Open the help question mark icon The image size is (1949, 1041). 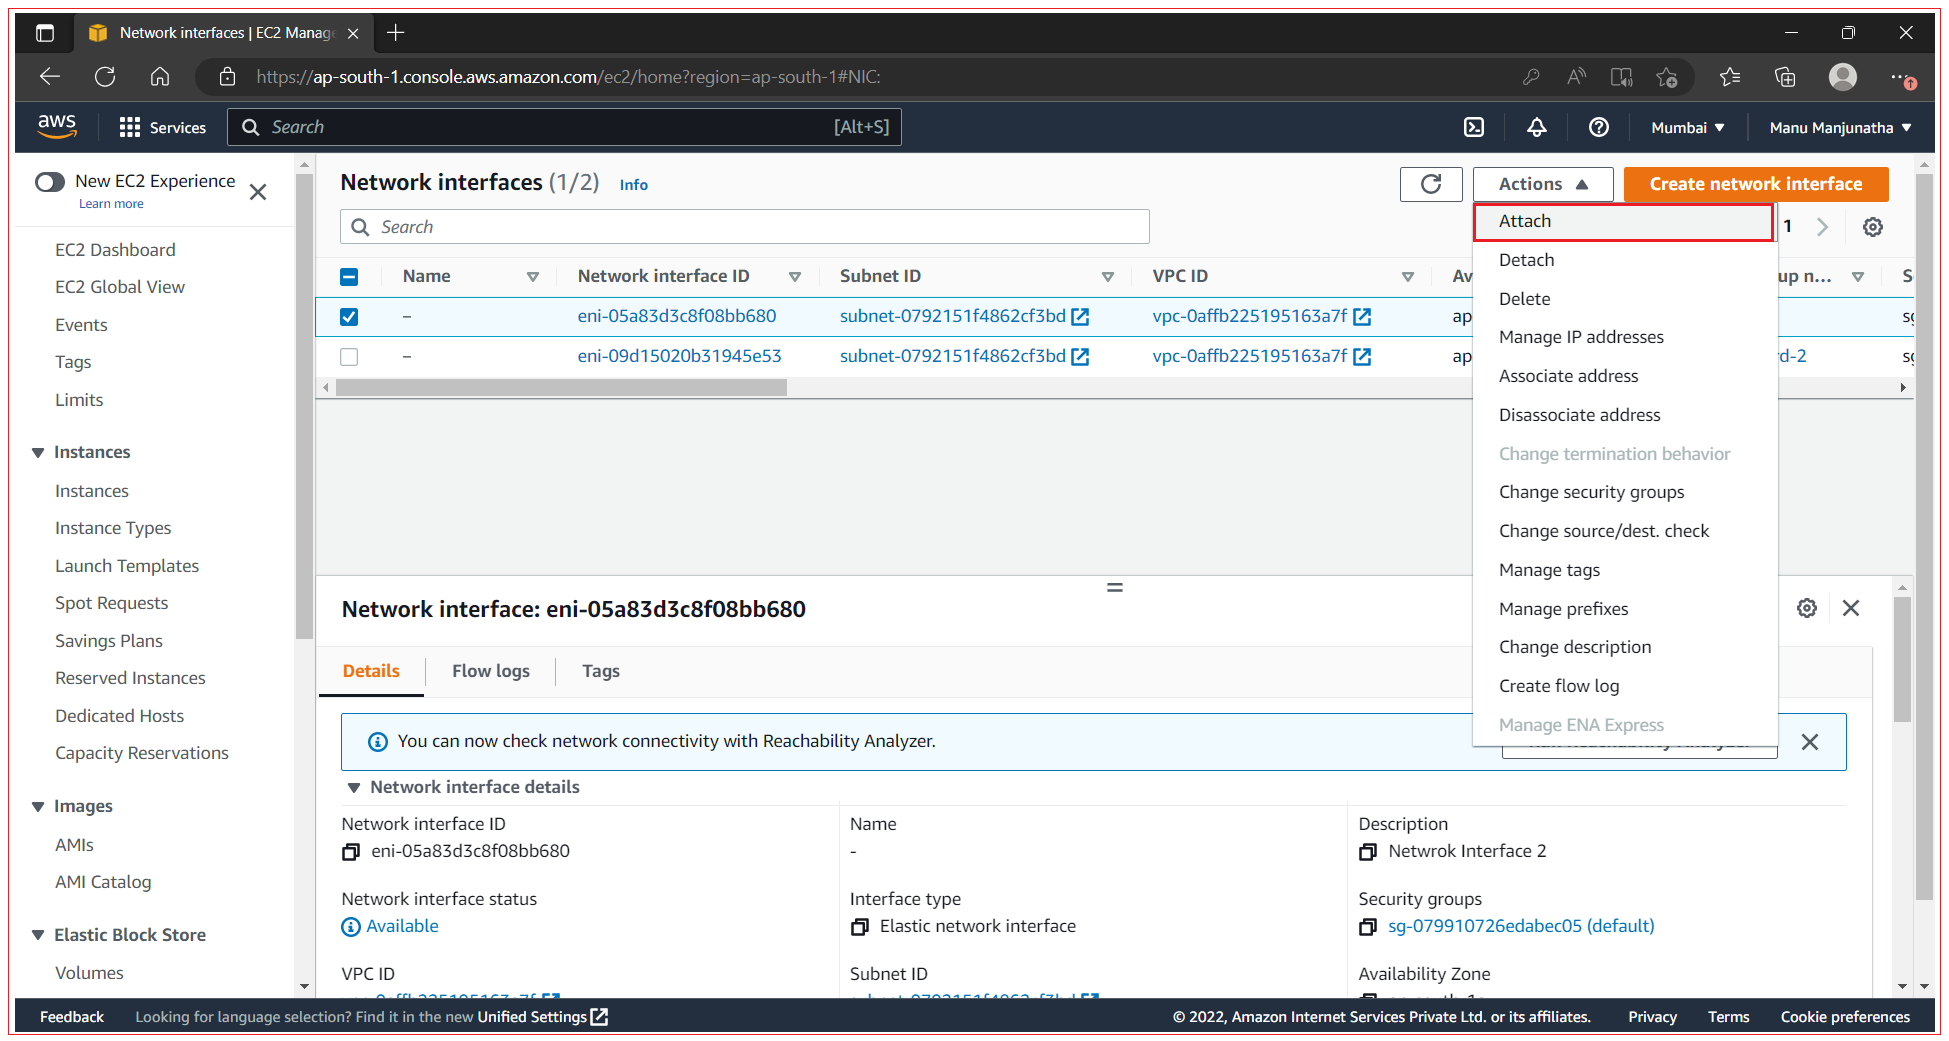tap(1598, 127)
